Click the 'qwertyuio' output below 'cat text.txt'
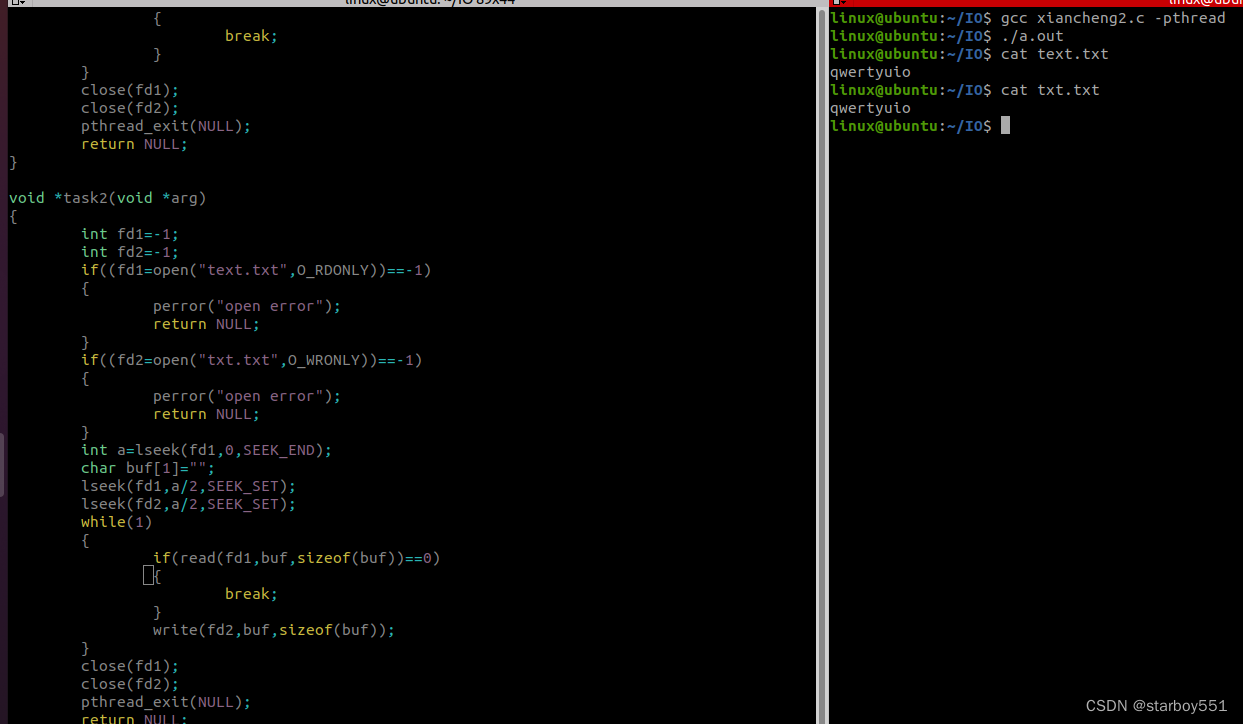This screenshot has height=724, width=1243. (x=870, y=72)
